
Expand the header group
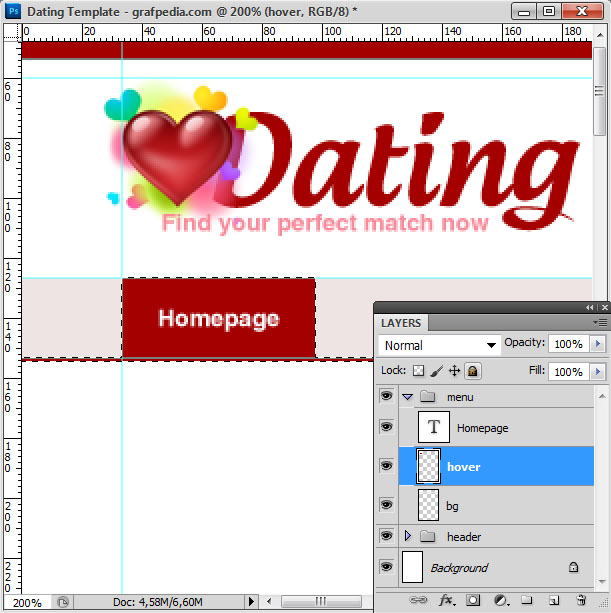(407, 536)
